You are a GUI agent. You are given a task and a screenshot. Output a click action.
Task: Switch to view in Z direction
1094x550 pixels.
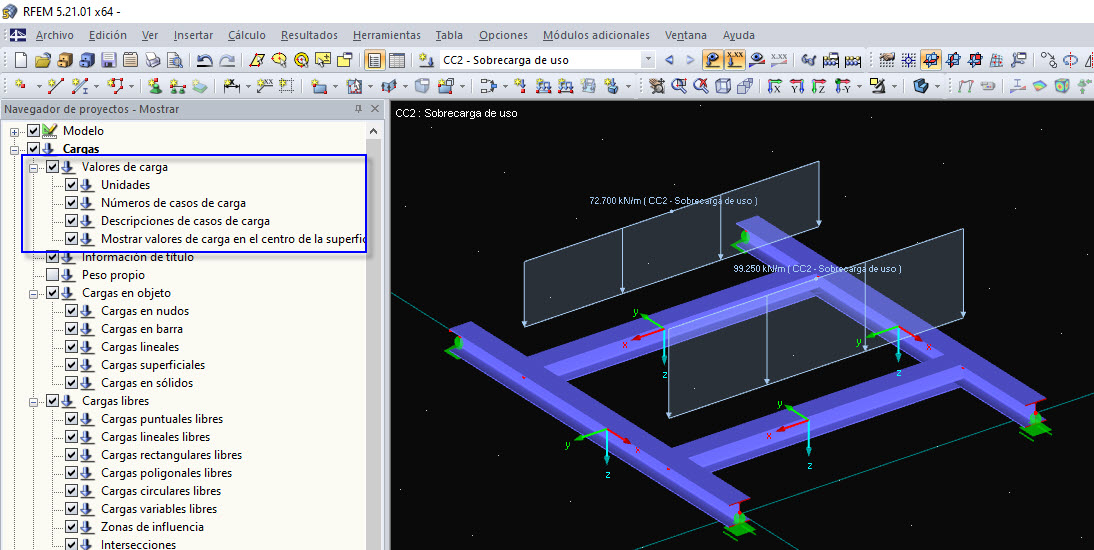click(x=819, y=86)
